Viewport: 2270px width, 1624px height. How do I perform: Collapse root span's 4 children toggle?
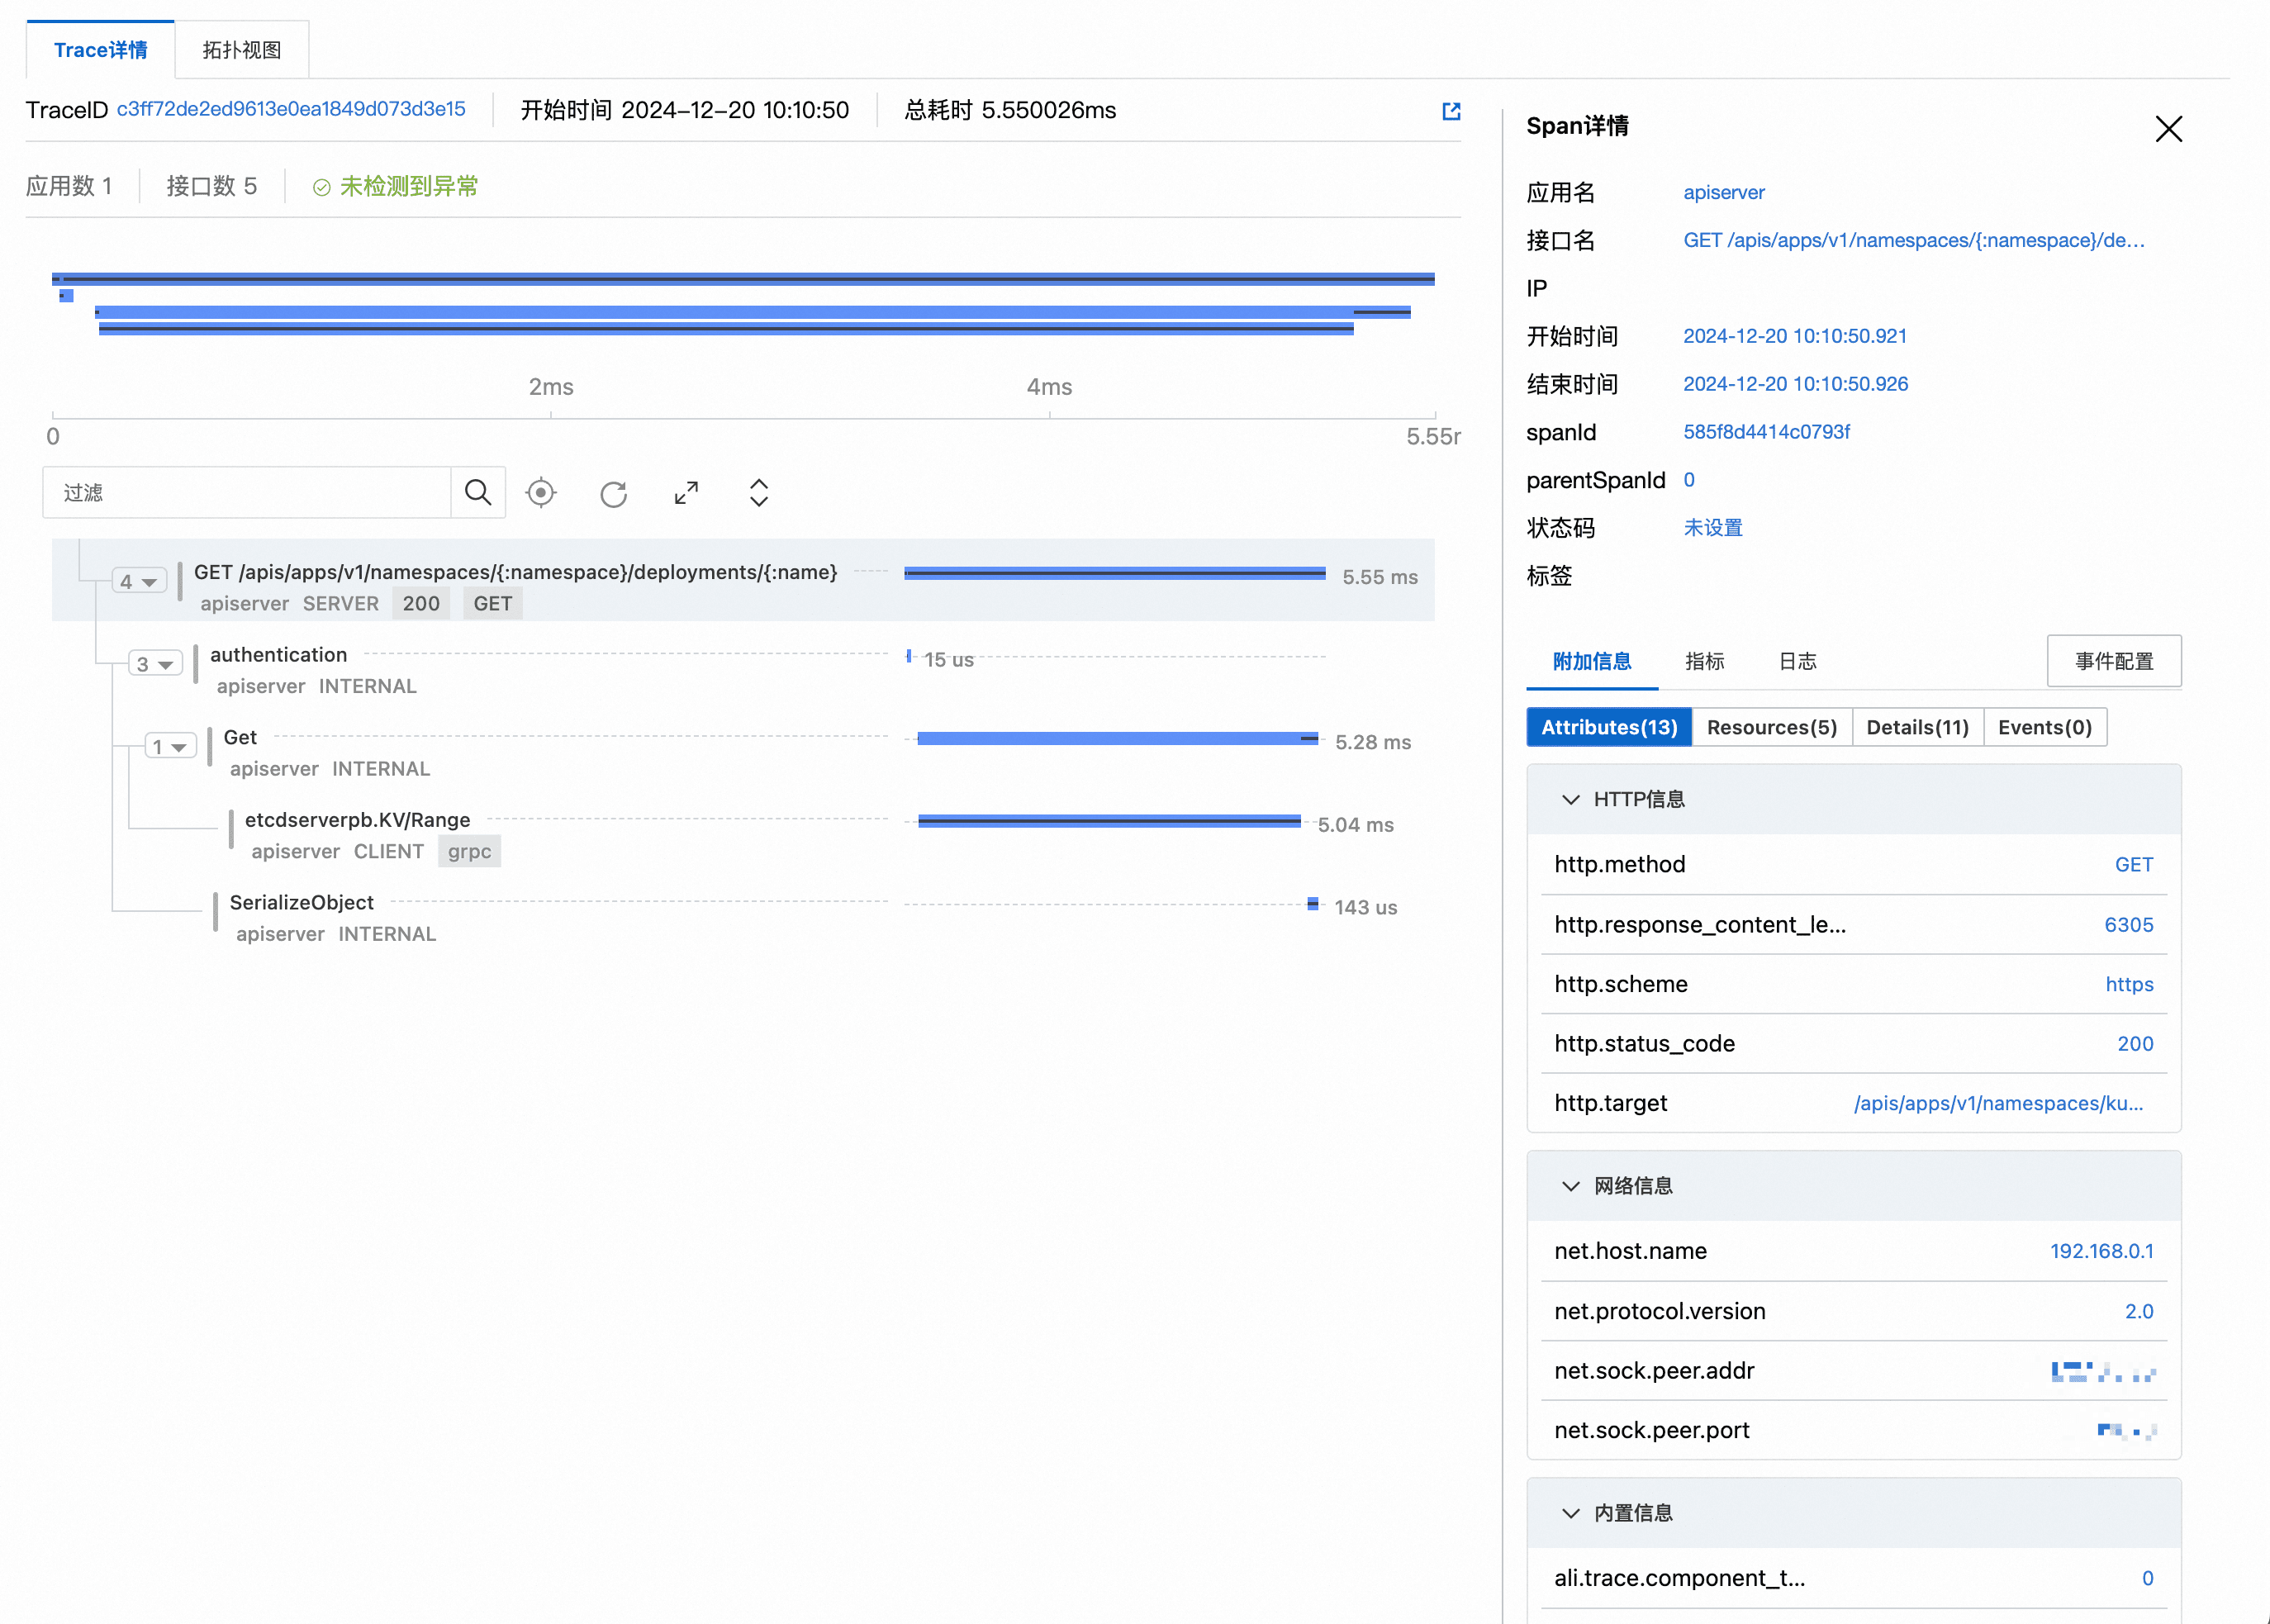[139, 581]
